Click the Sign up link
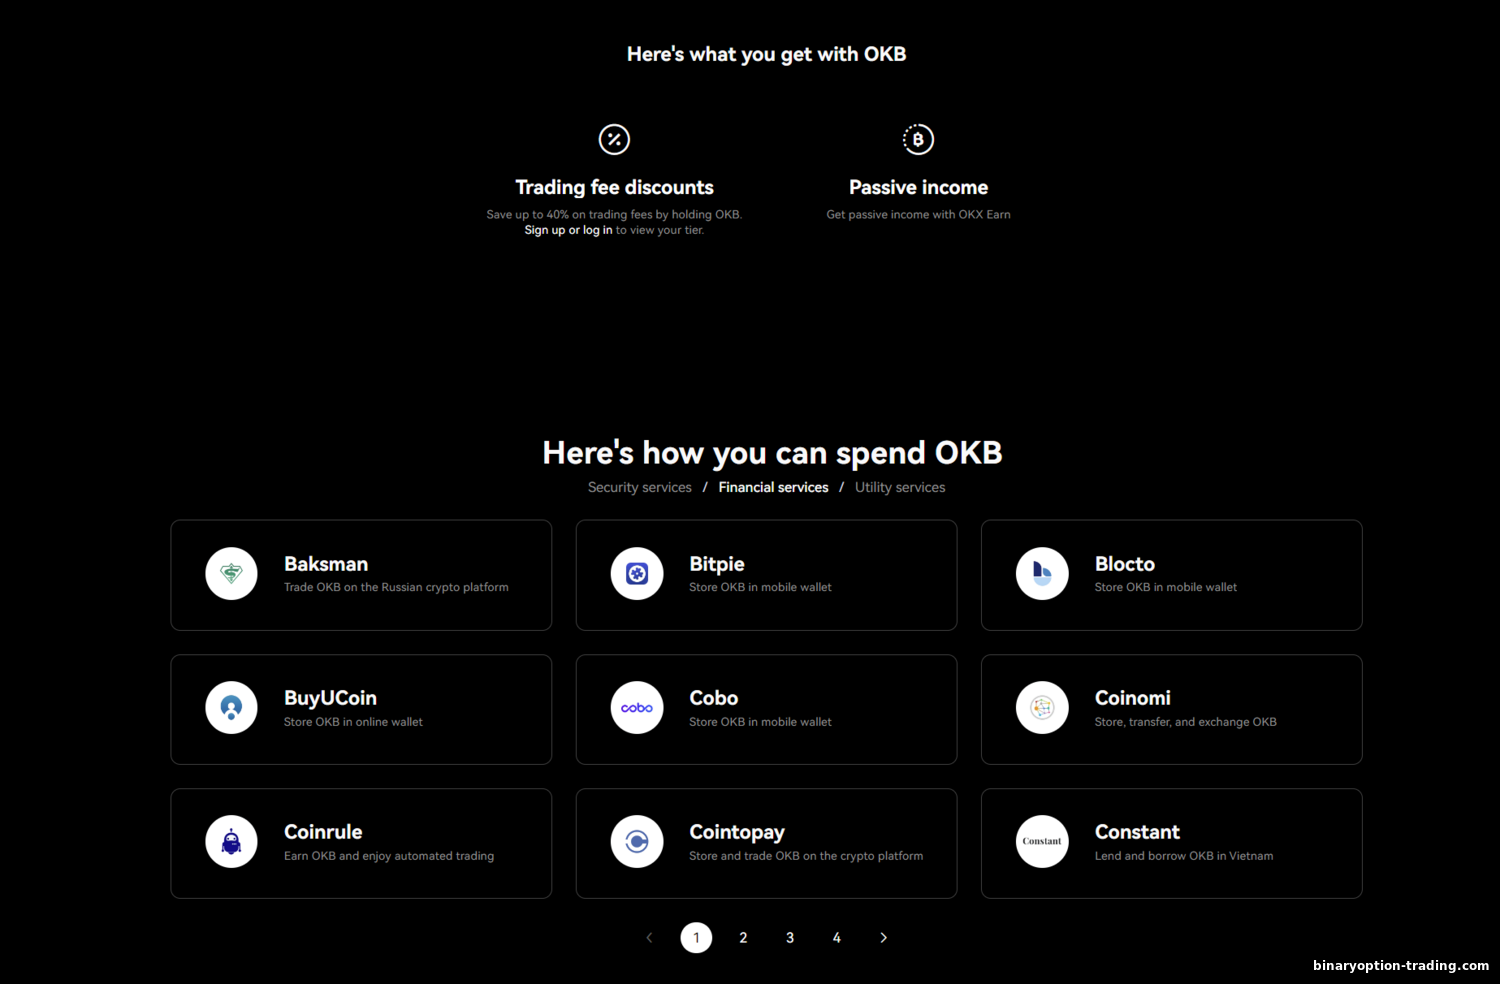1500x984 pixels. (545, 230)
